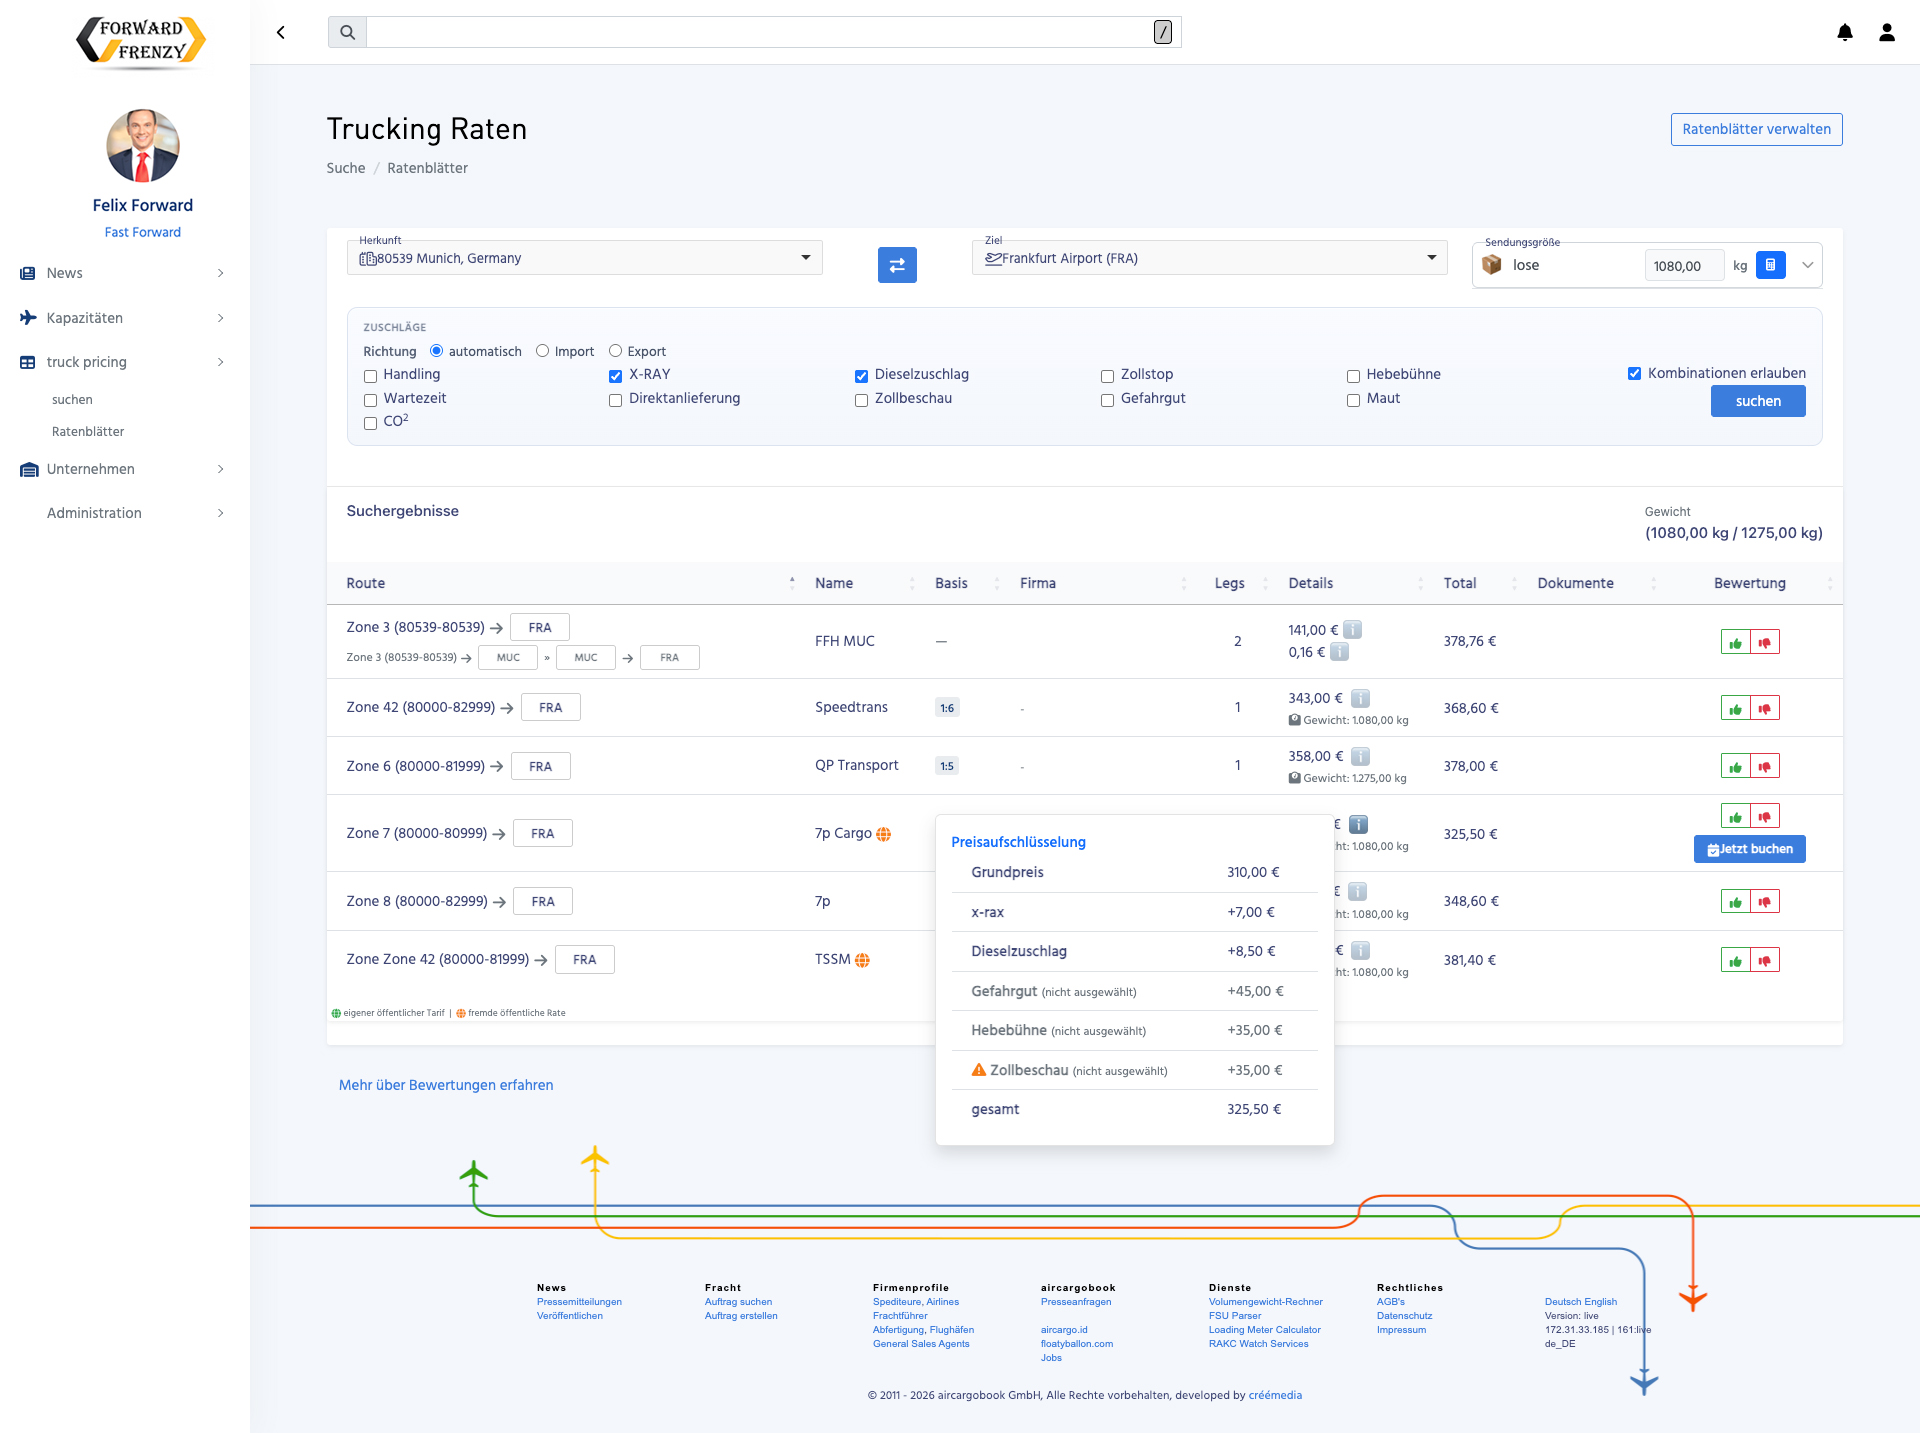Viewport: 1920px width, 1433px height.
Task: Thumbs up the Speedtrans rate
Action: (1735, 709)
